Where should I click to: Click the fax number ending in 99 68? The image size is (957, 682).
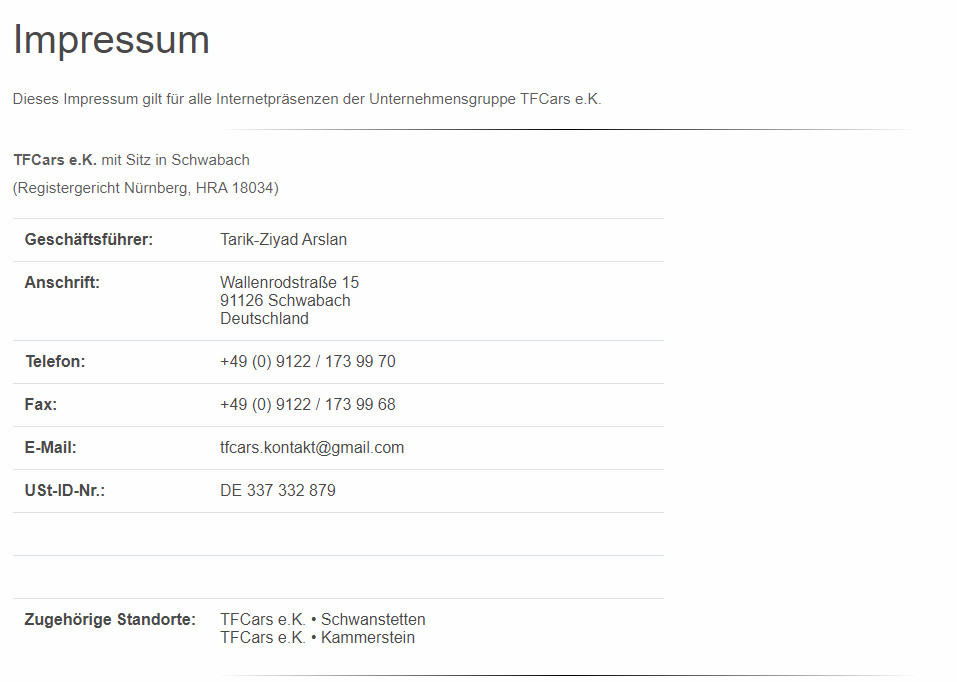tap(307, 405)
